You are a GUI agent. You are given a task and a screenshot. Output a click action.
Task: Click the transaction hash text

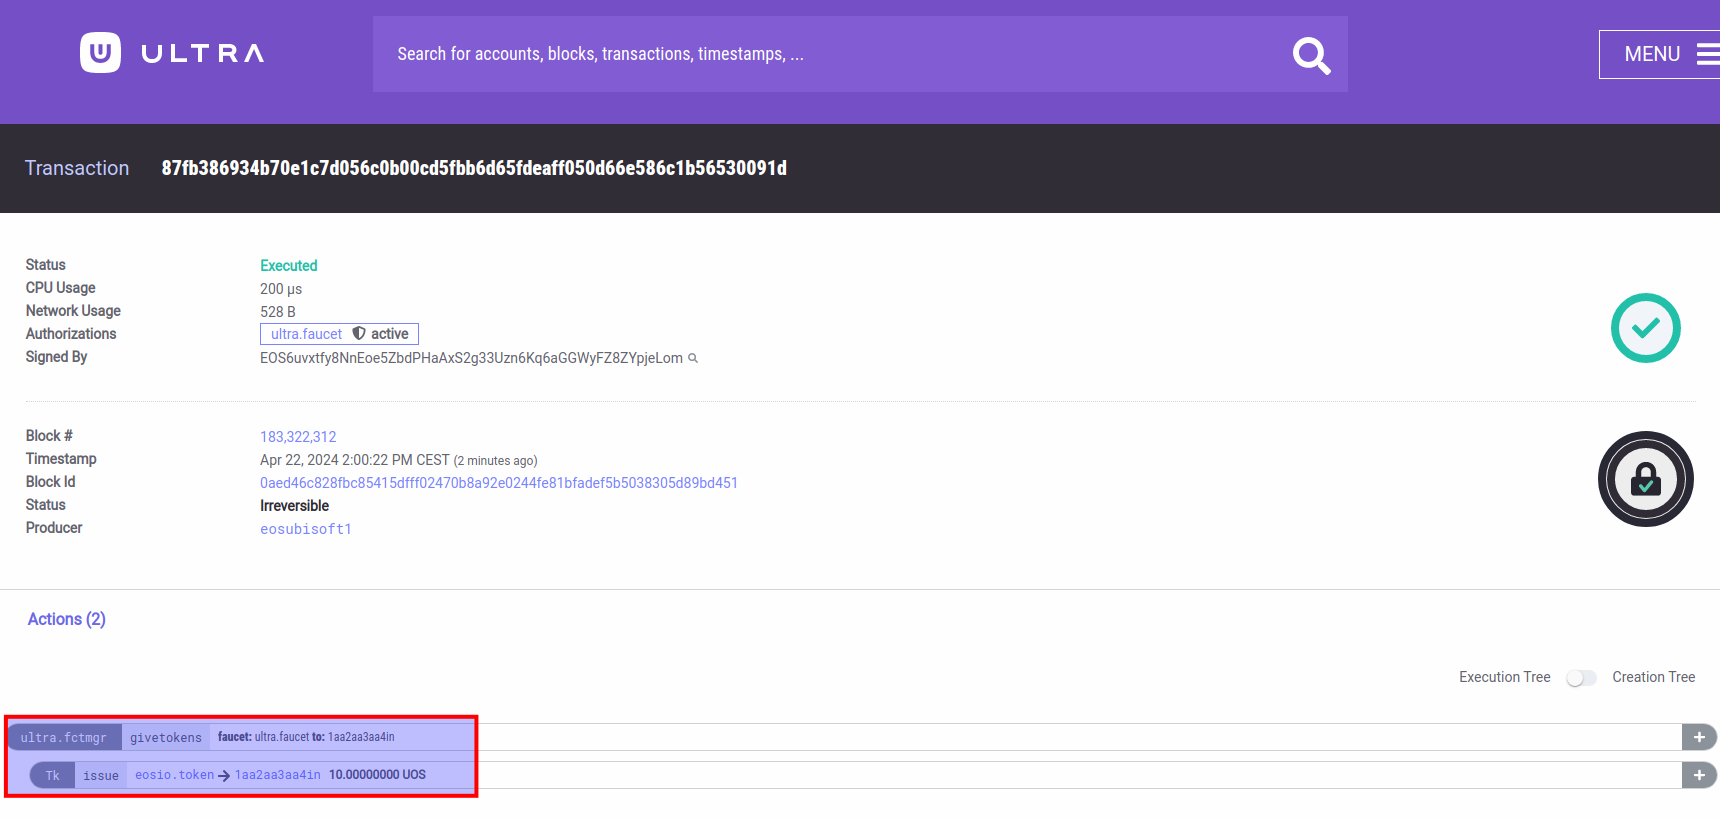point(474,168)
